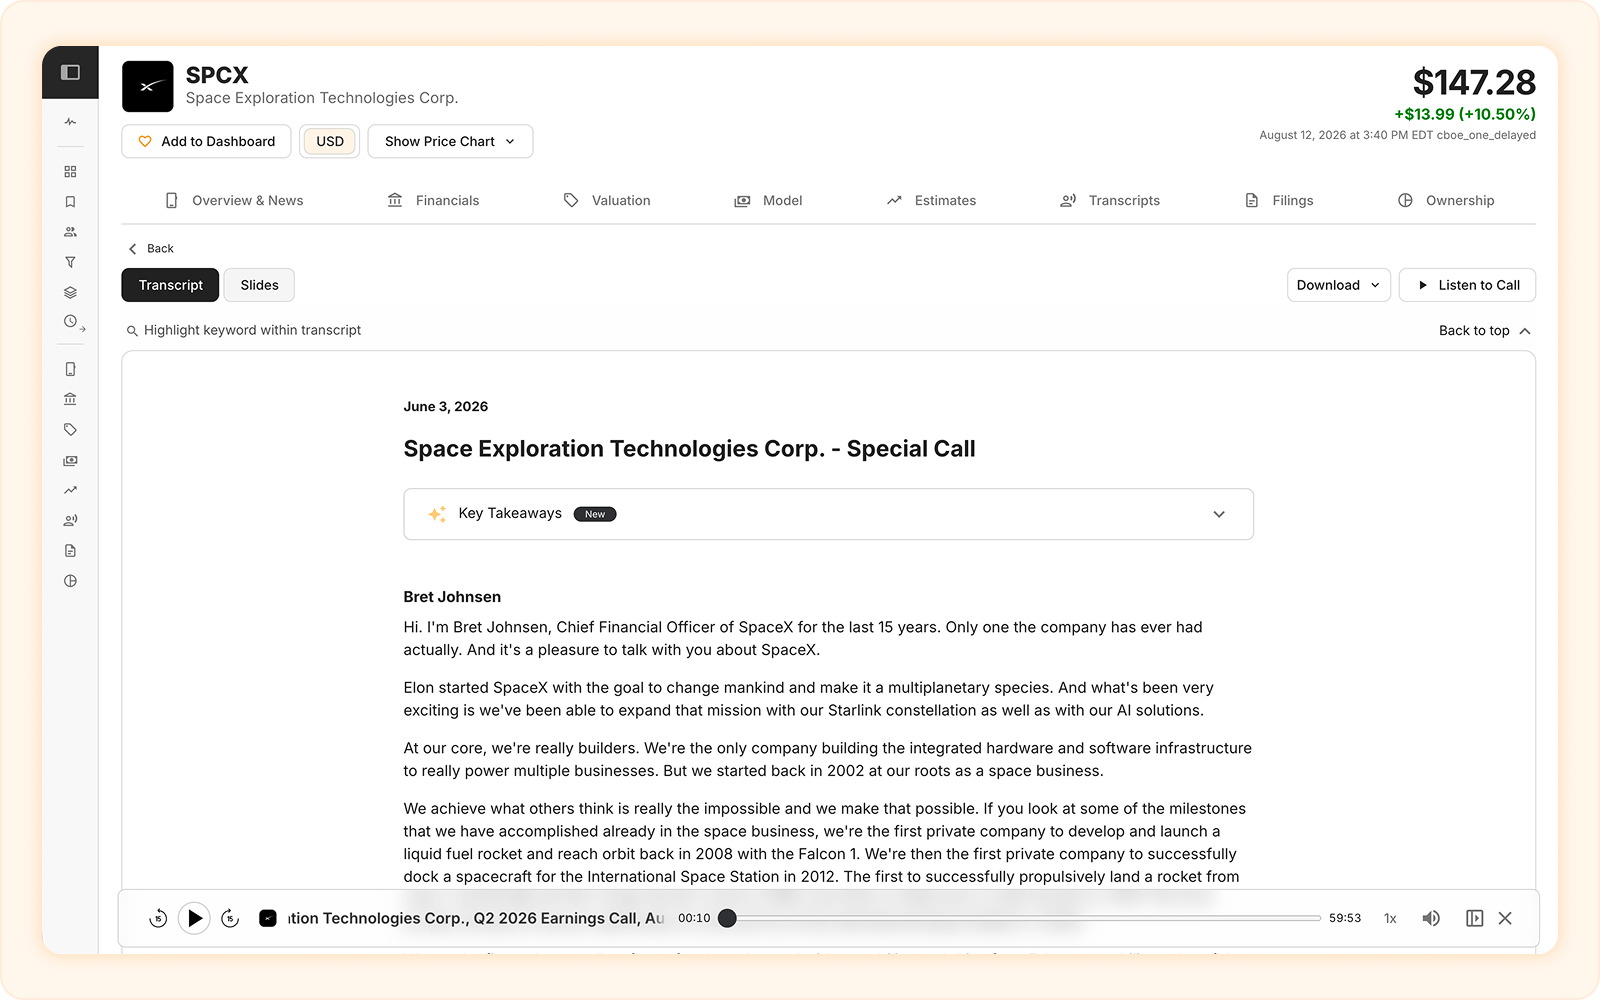Open the sidebar price-tag Valuation icon

click(70, 430)
